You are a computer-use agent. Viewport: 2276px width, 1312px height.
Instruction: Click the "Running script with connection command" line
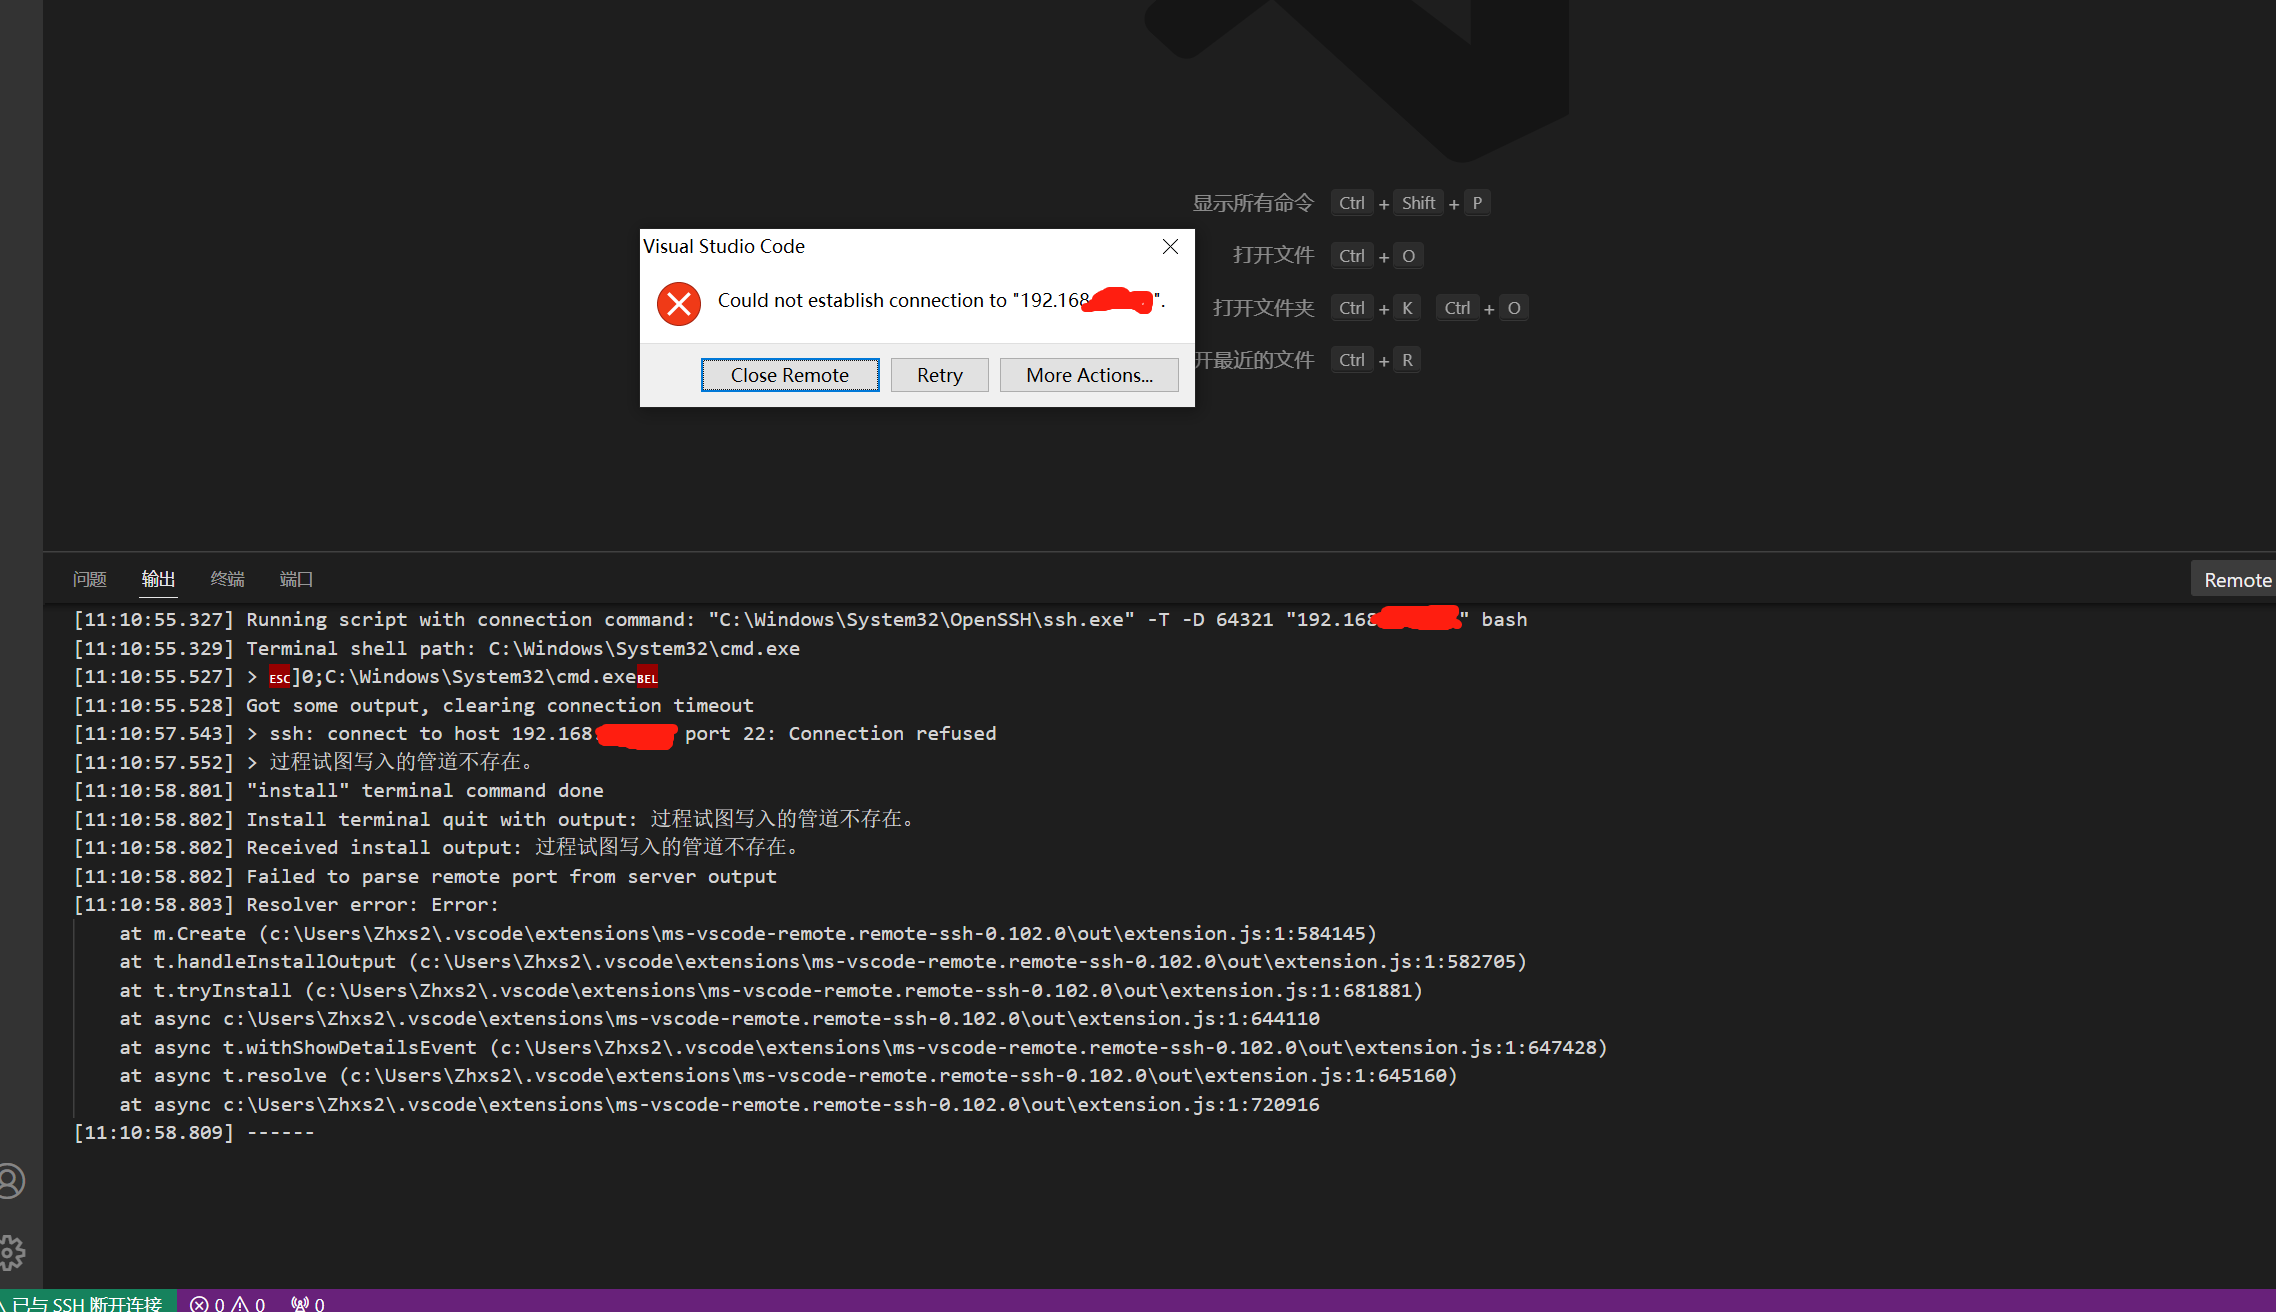(x=801, y=619)
